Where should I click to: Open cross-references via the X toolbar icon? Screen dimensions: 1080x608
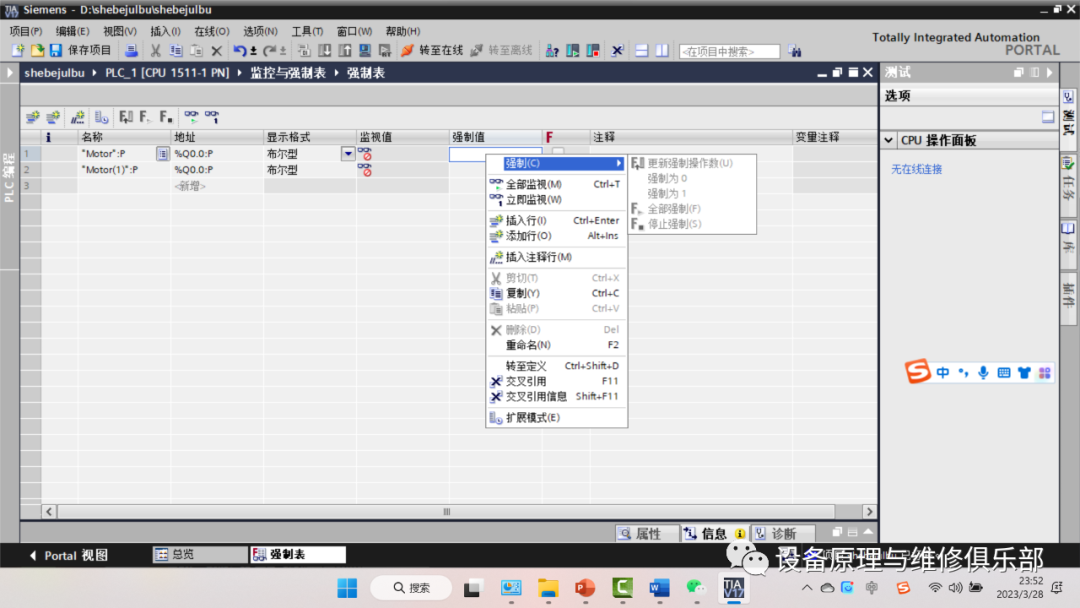click(618, 50)
